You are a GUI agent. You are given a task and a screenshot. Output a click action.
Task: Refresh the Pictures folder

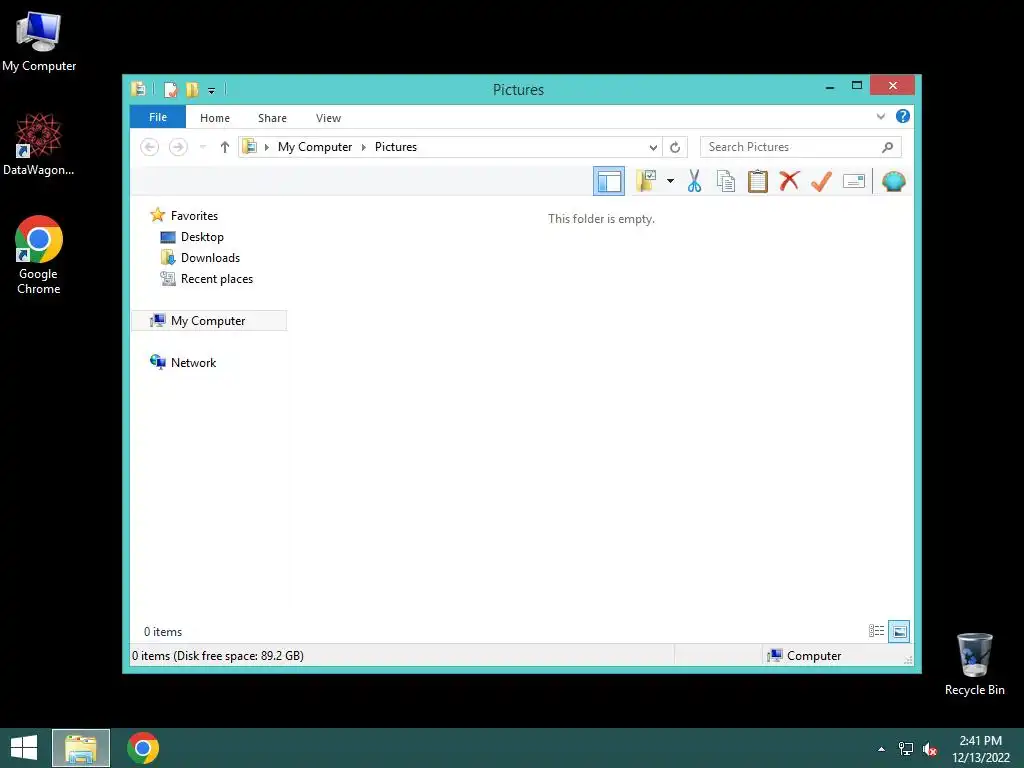pyautogui.click(x=675, y=148)
